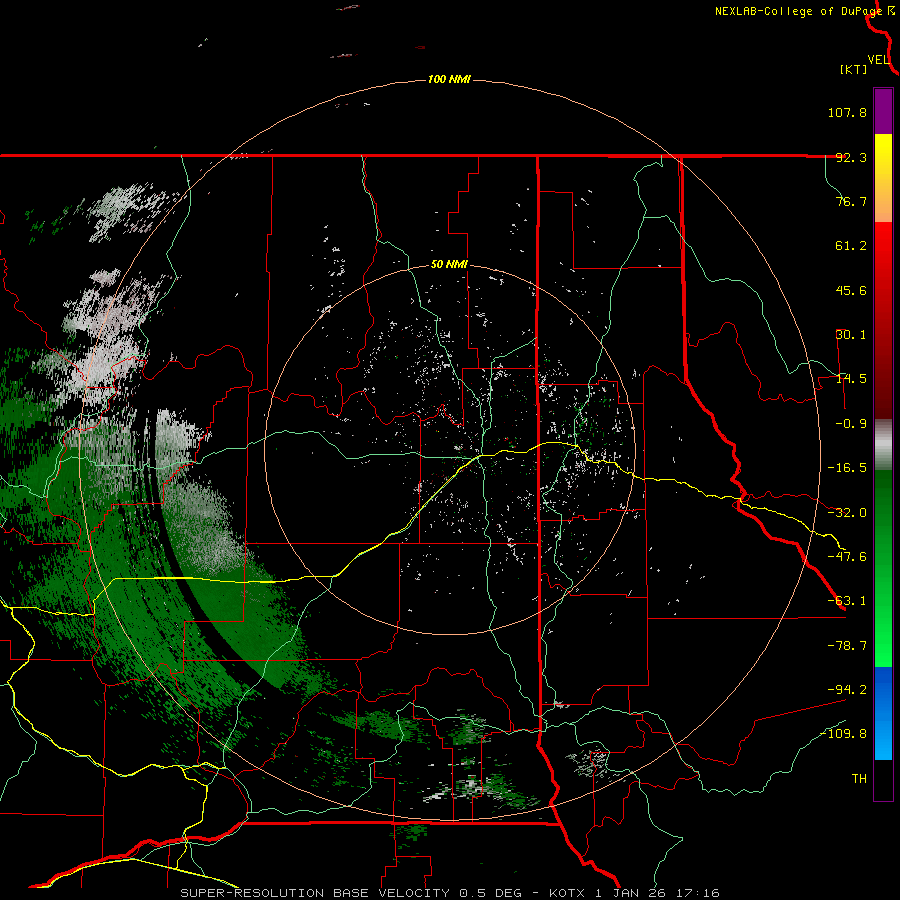Pick the red segment of the color bar
Screen dimensions: 900x900
tap(883, 320)
